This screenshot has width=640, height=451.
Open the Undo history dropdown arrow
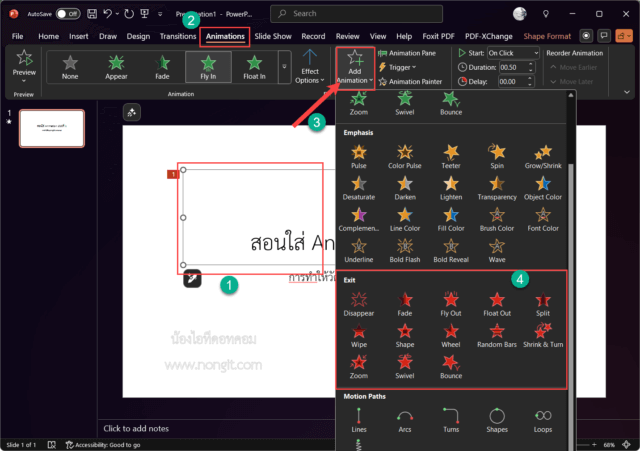pyautogui.click(x=117, y=14)
